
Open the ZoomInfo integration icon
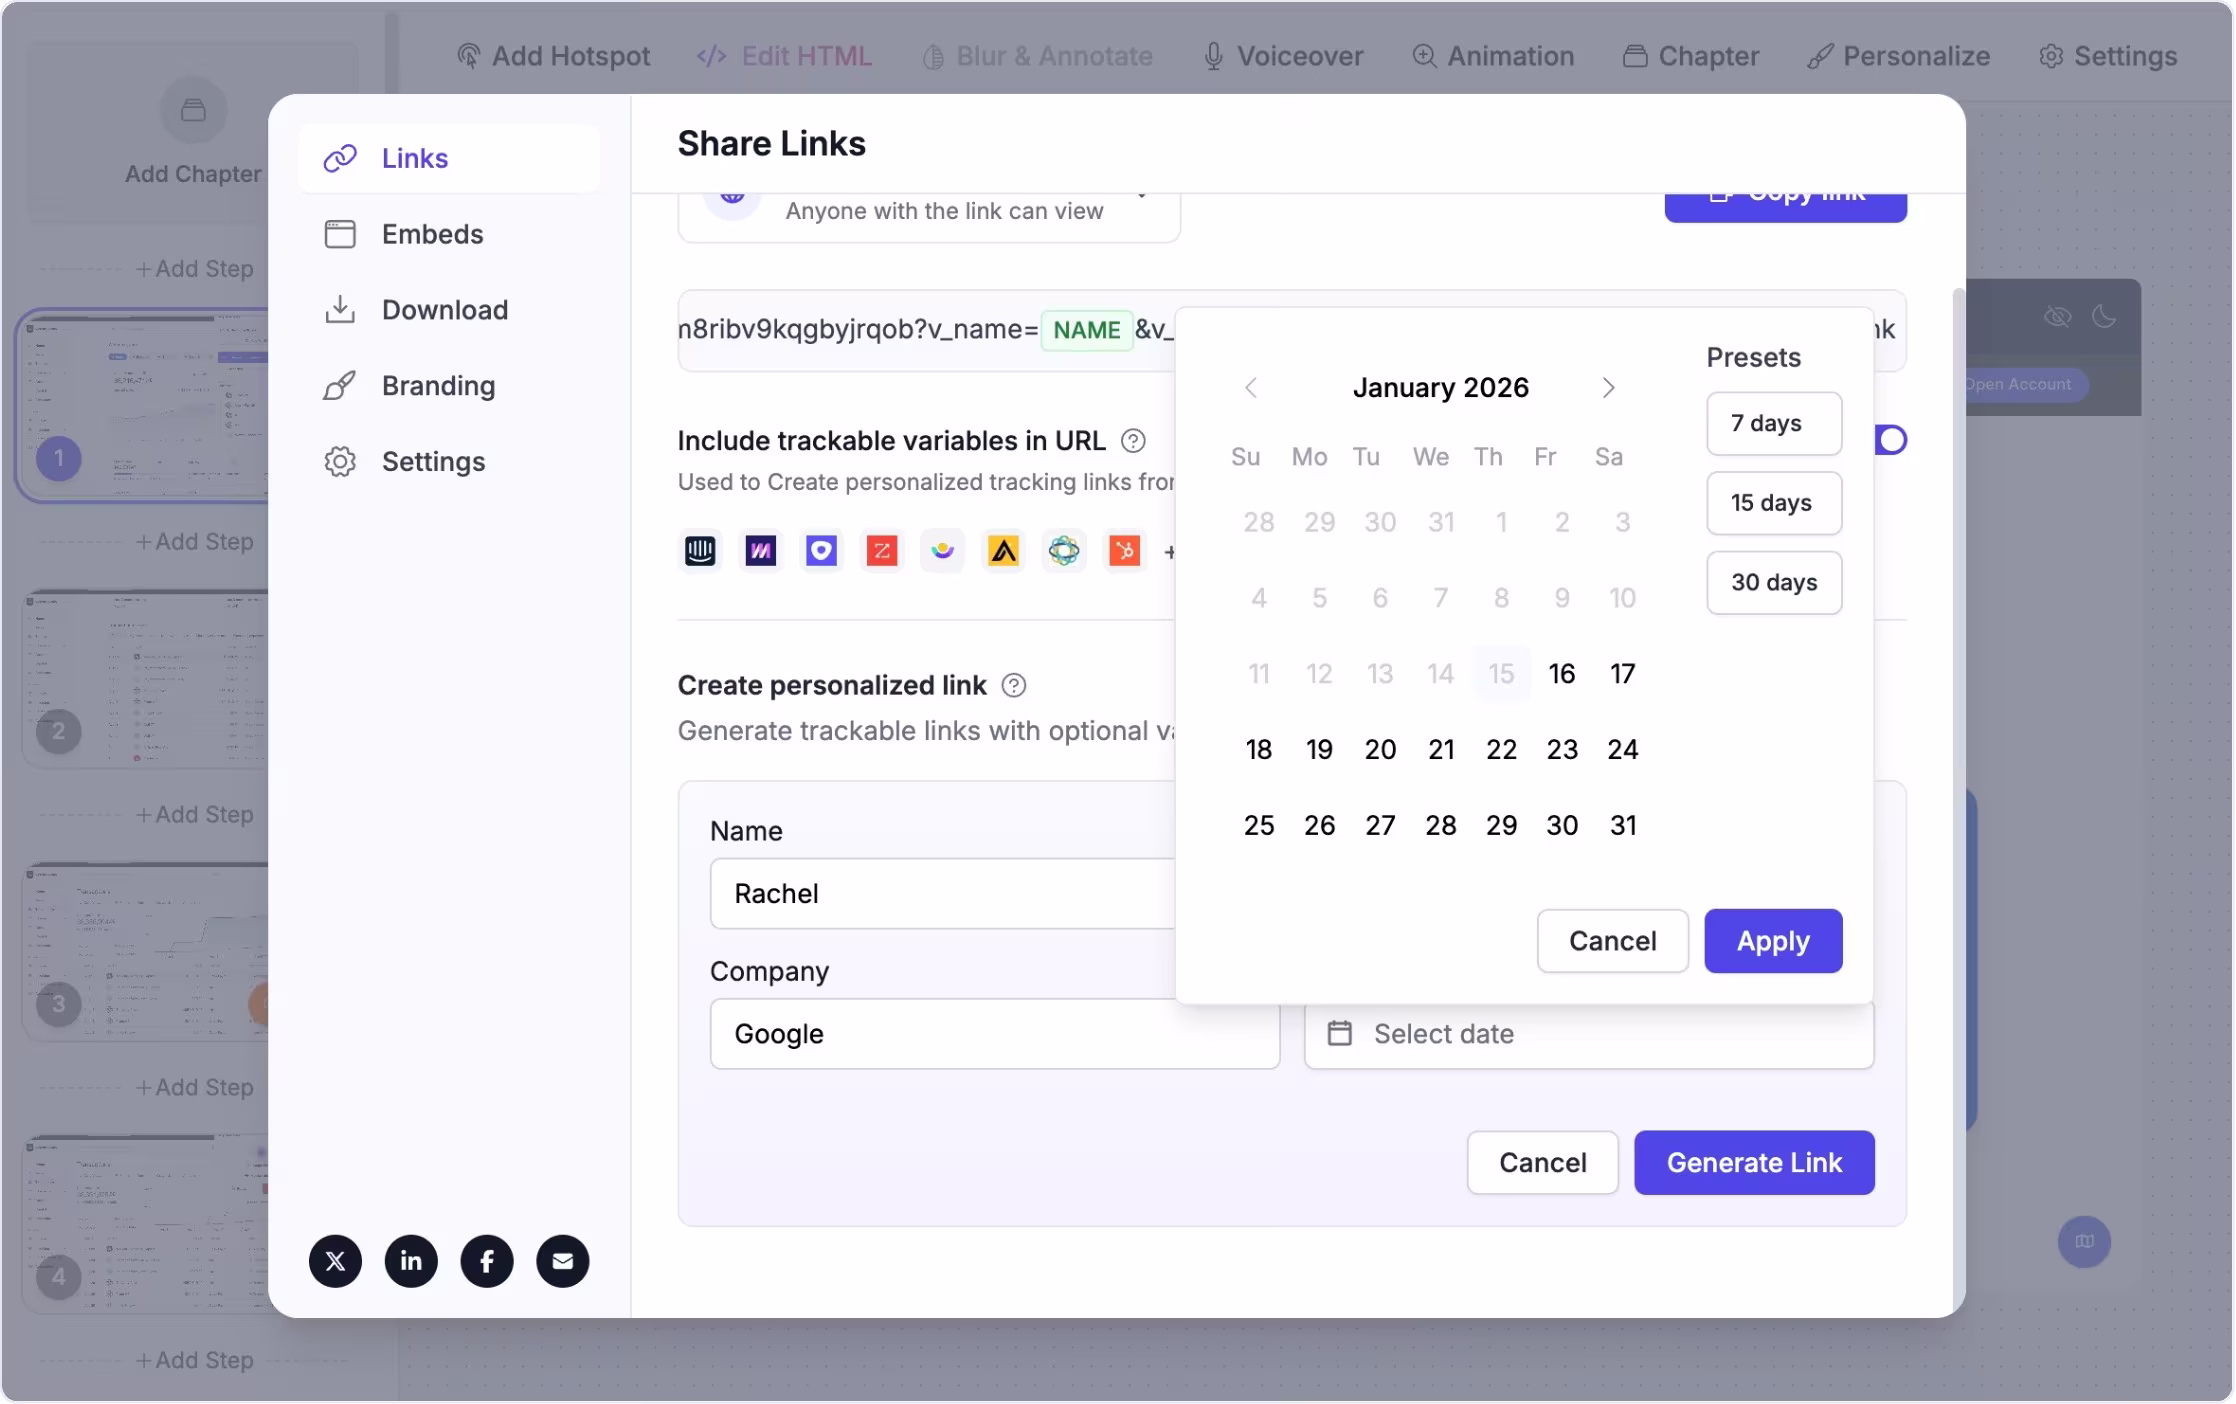(x=881, y=550)
